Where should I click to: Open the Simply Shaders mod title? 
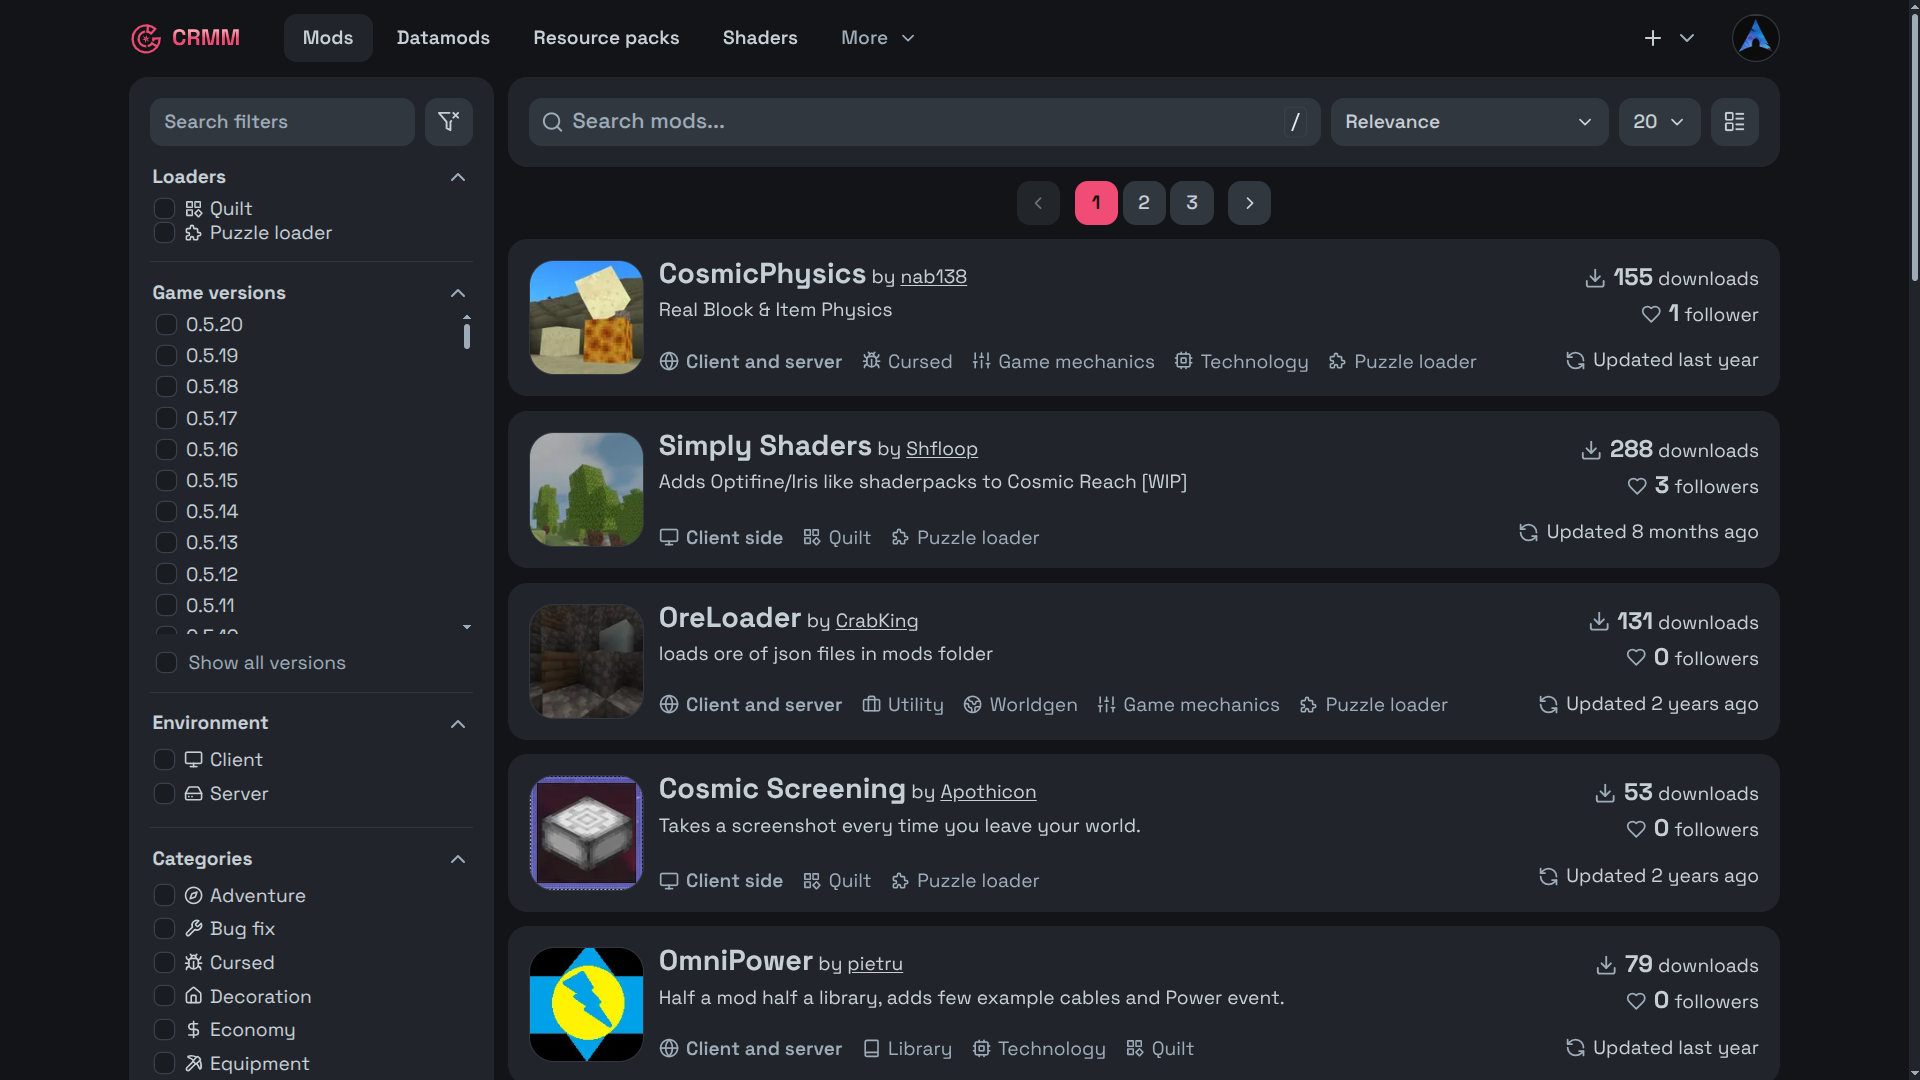click(765, 446)
